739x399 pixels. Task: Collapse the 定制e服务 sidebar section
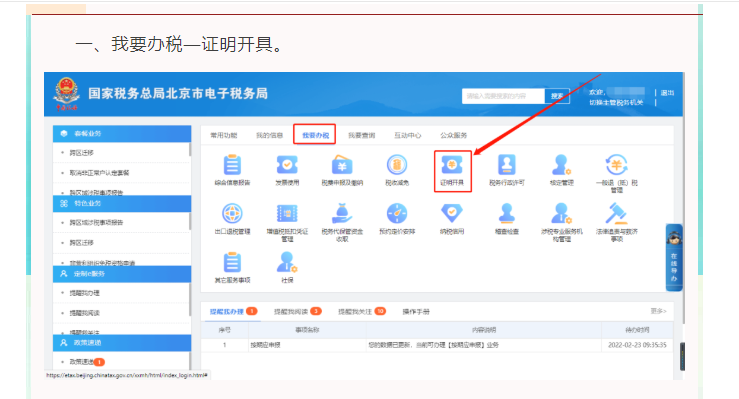point(122,274)
